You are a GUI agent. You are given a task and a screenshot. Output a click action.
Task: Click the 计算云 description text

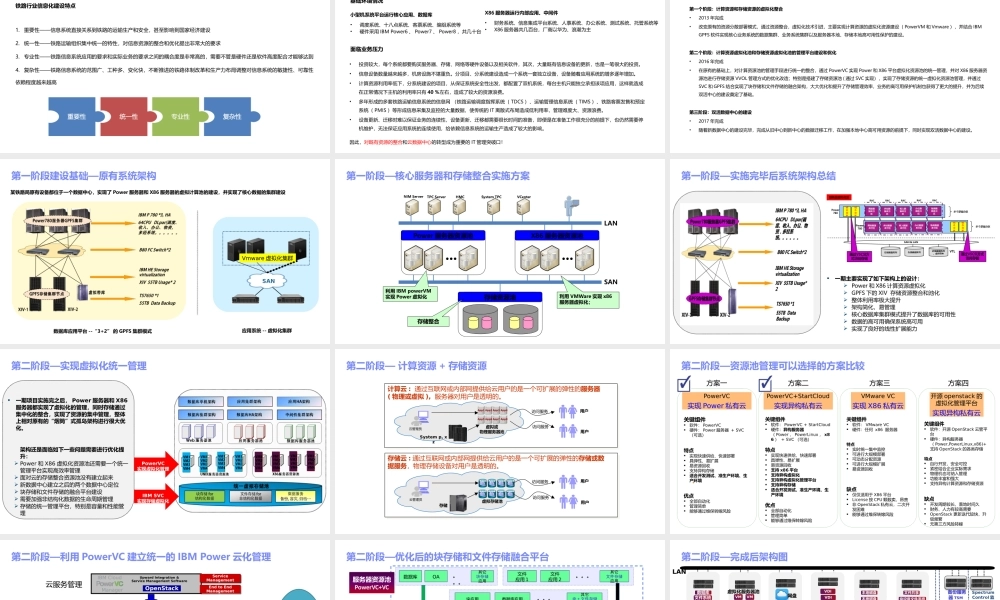pyautogui.click(x=494, y=392)
